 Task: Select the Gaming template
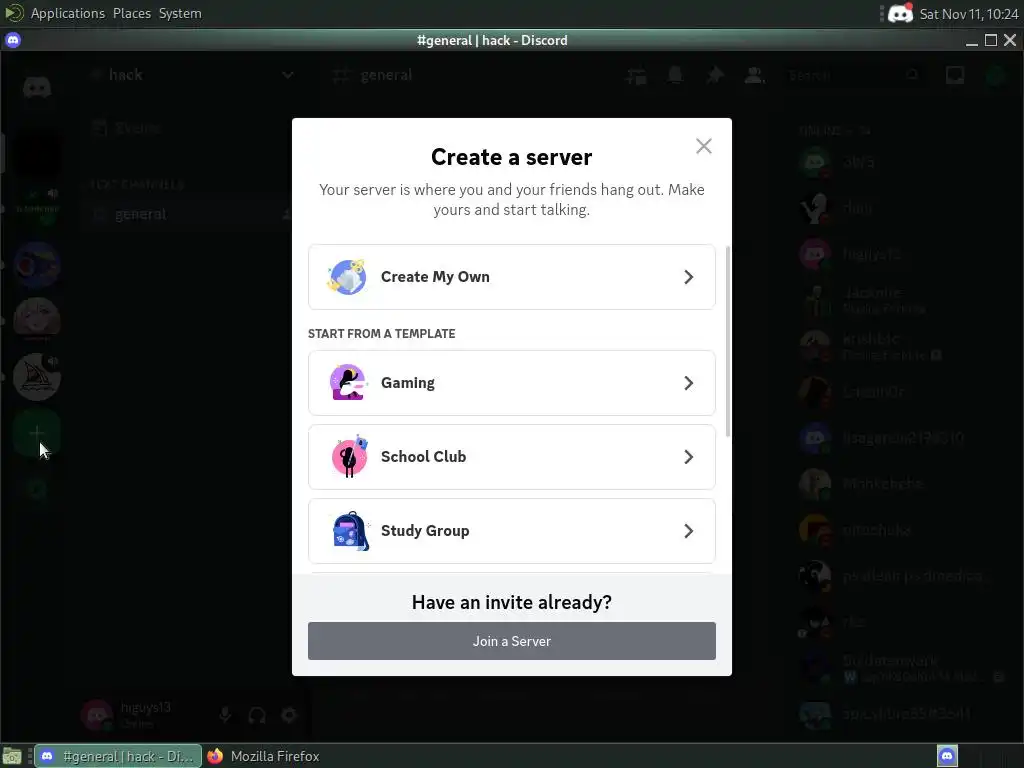[511, 383]
